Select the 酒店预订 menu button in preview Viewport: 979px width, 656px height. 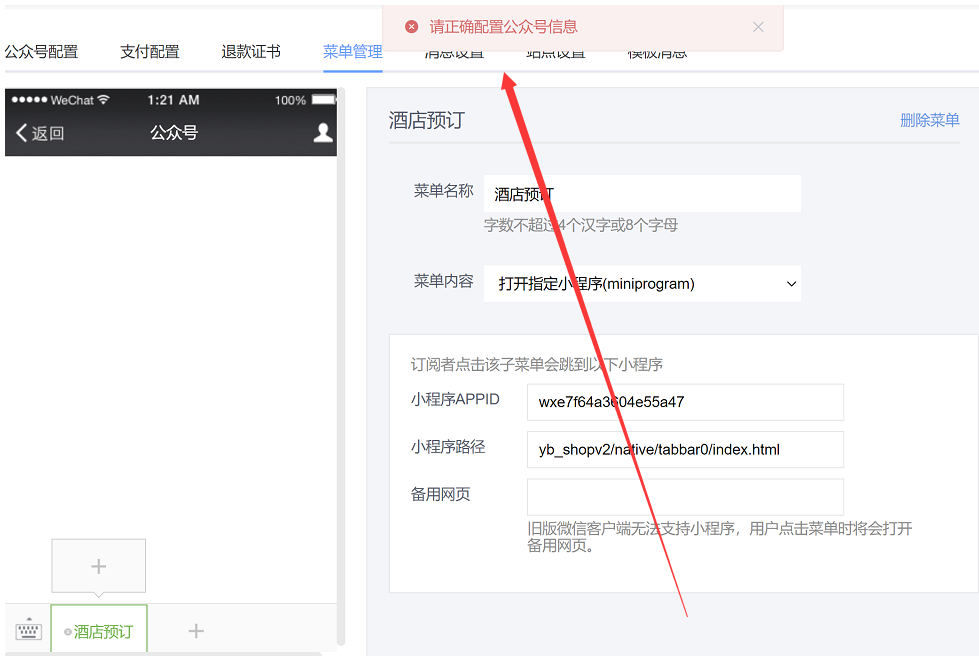[99, 629]
